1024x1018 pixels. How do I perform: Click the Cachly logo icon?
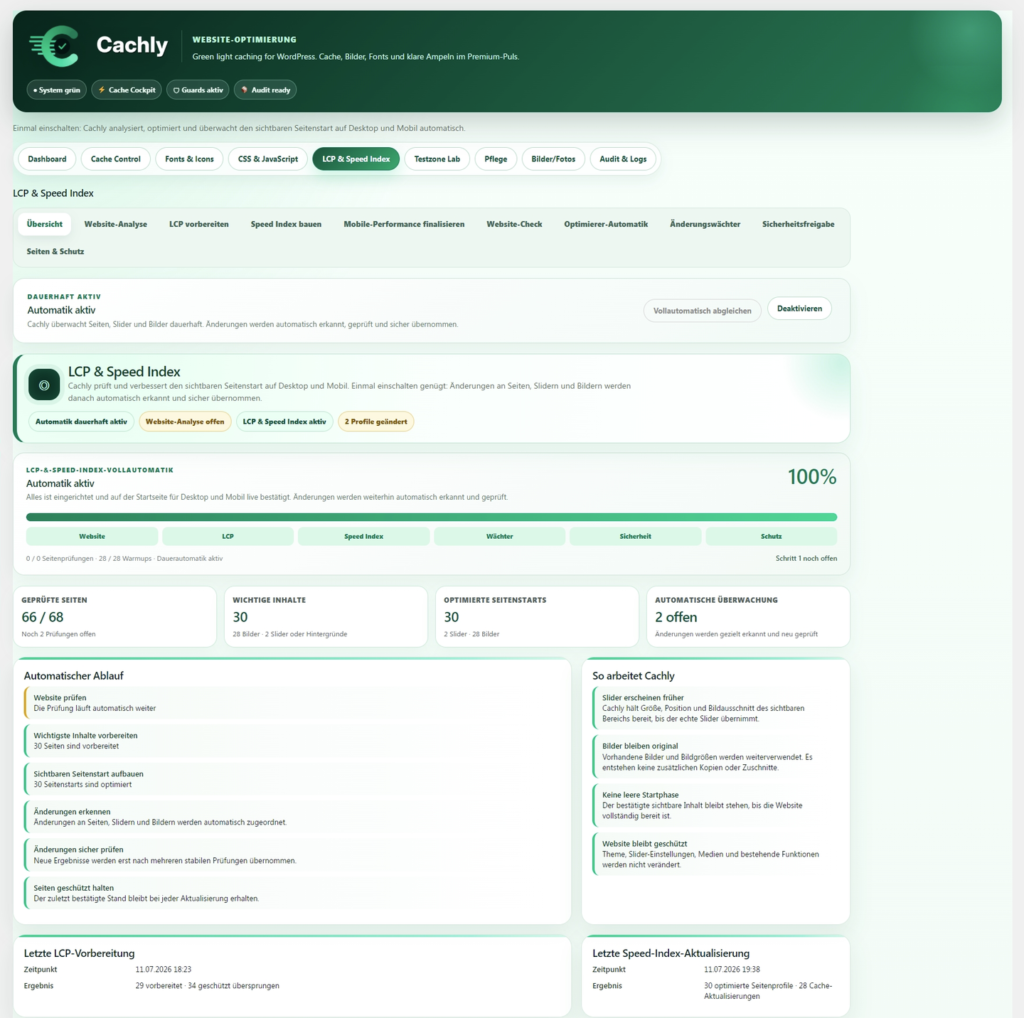(x=55, y=46)
